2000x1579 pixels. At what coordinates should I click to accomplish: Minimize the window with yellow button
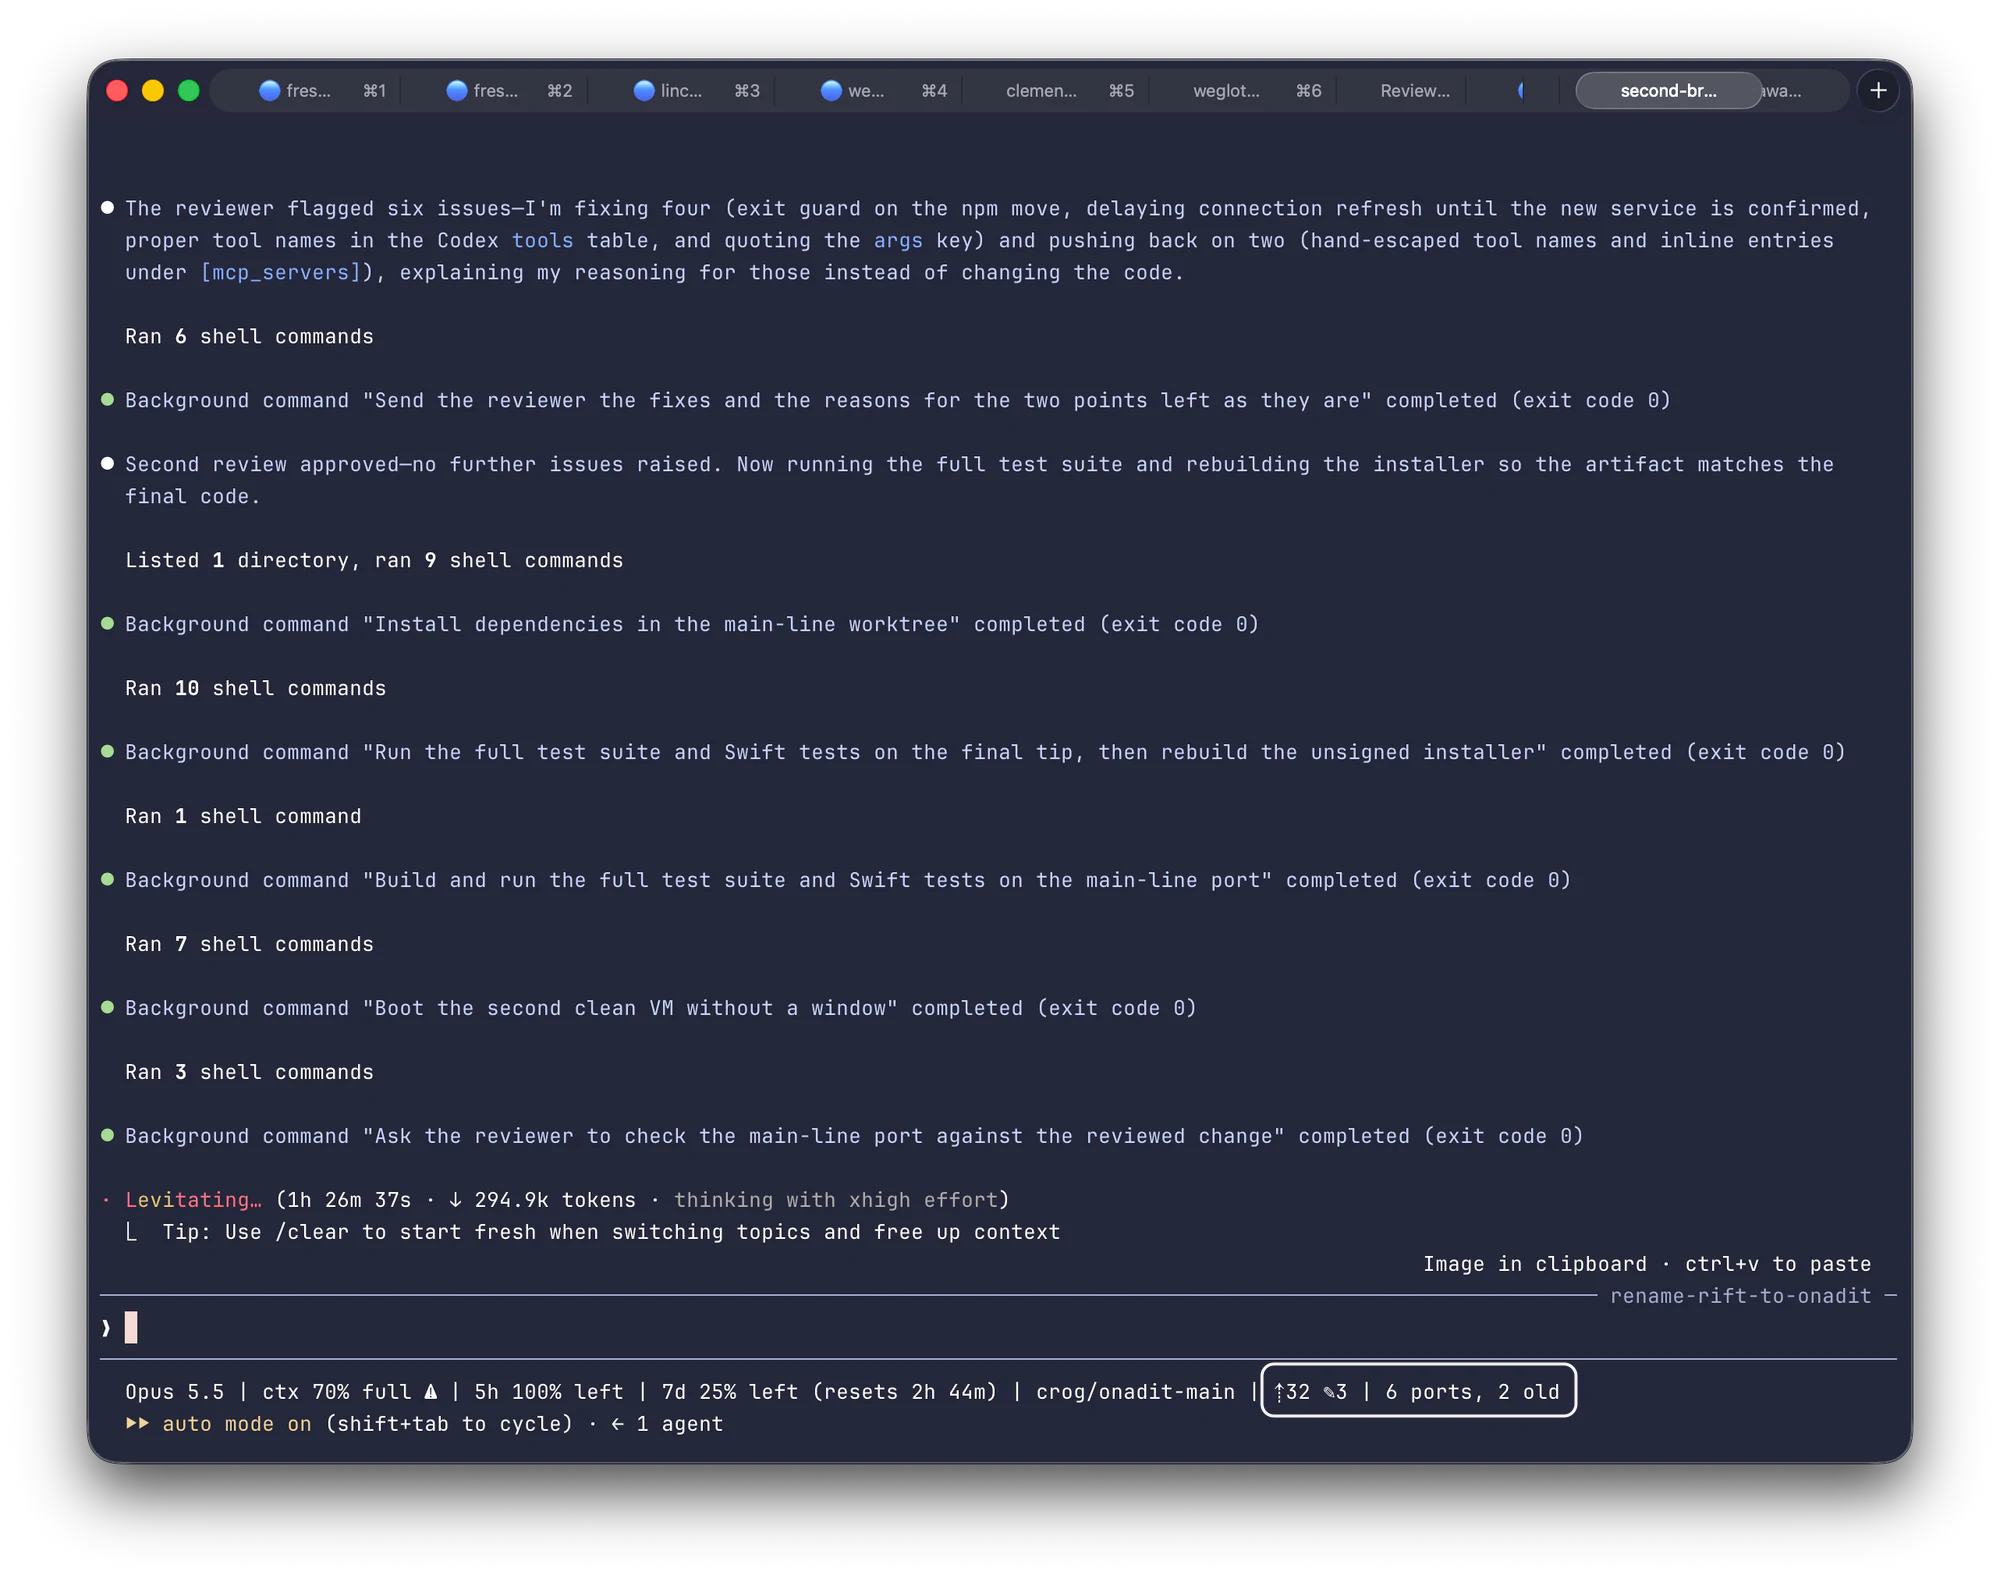153,91
